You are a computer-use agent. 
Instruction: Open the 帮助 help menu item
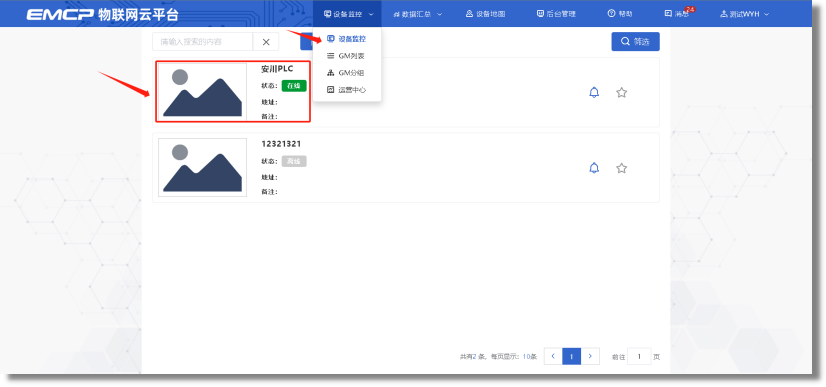click(620, 14)
